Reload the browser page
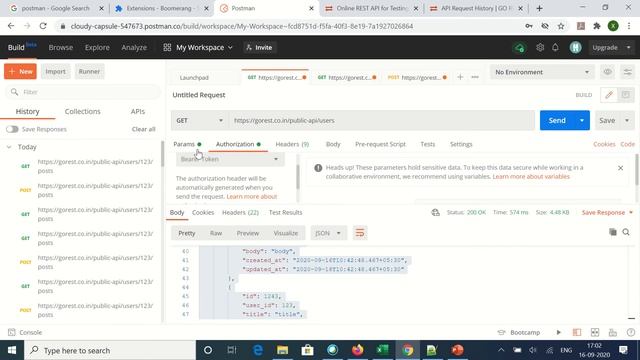 pyautogui.click(x=43, y=26)
